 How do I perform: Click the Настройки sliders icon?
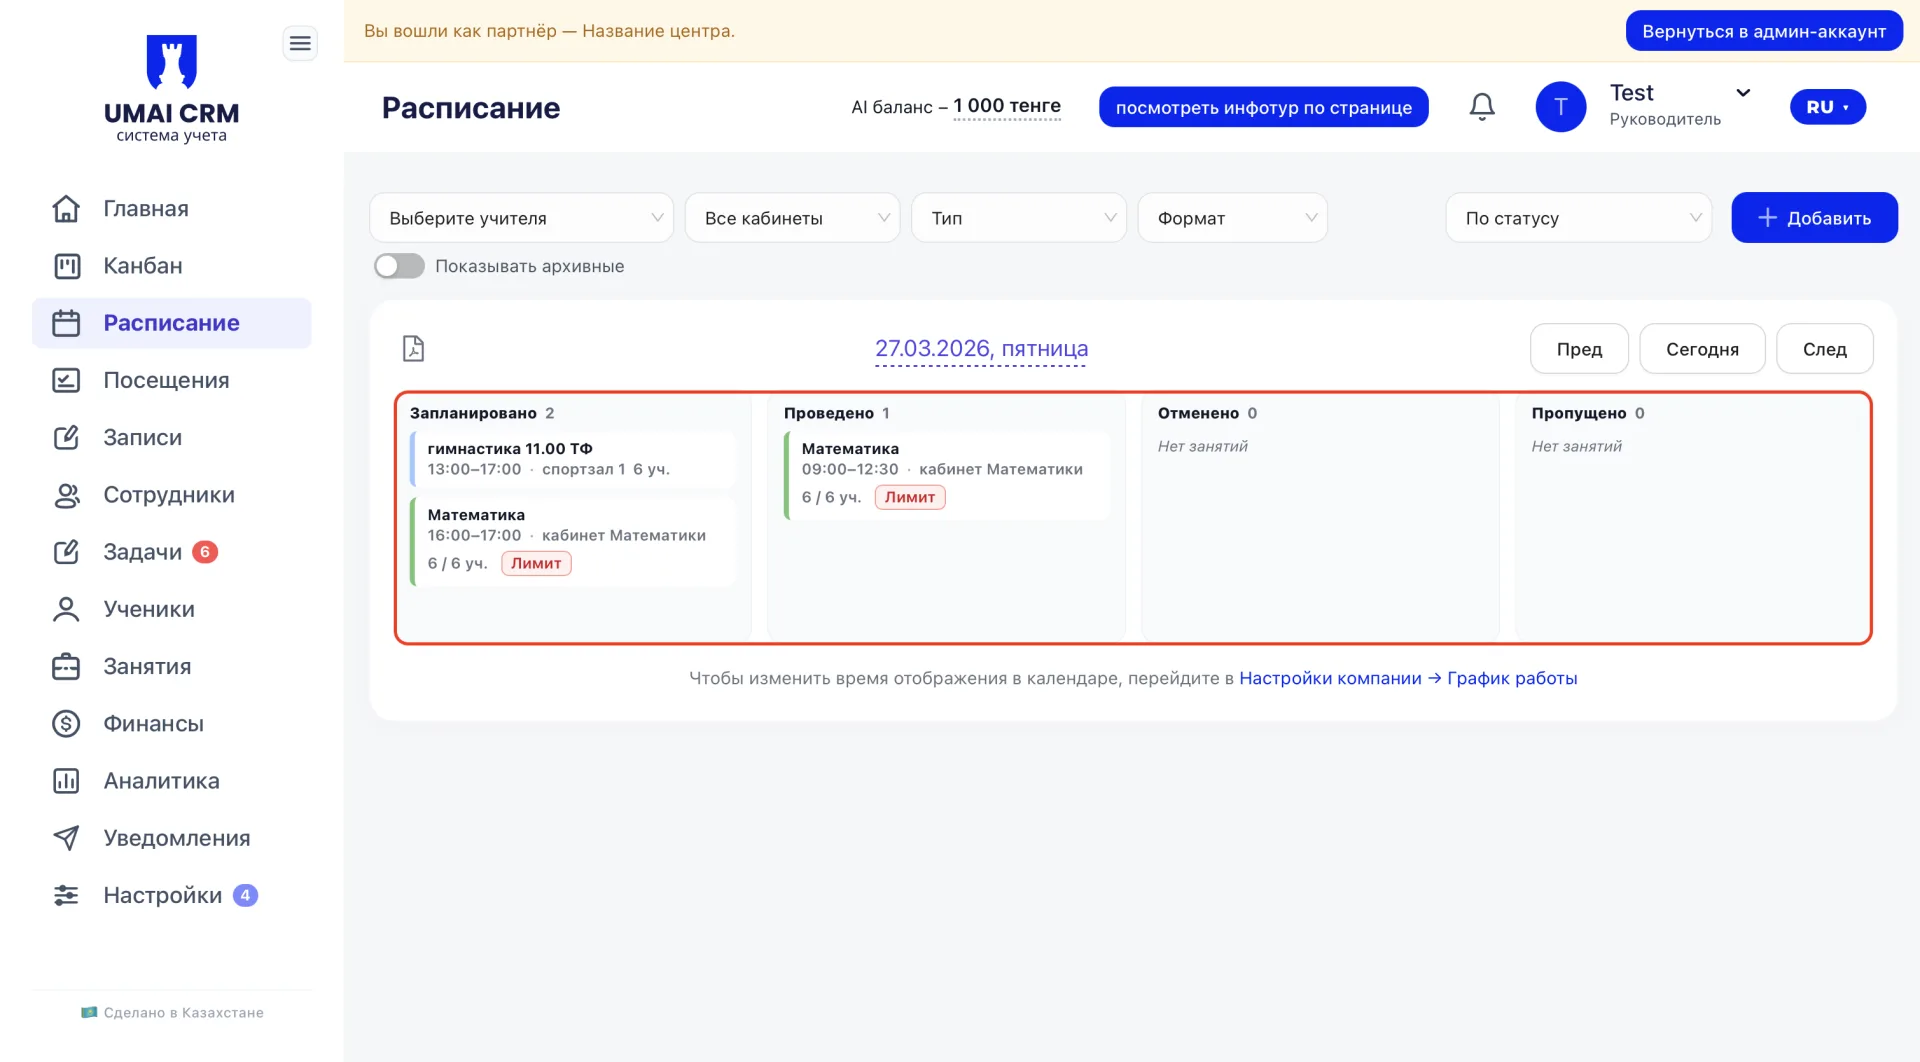pyautogui.click(x=66, y=895)
